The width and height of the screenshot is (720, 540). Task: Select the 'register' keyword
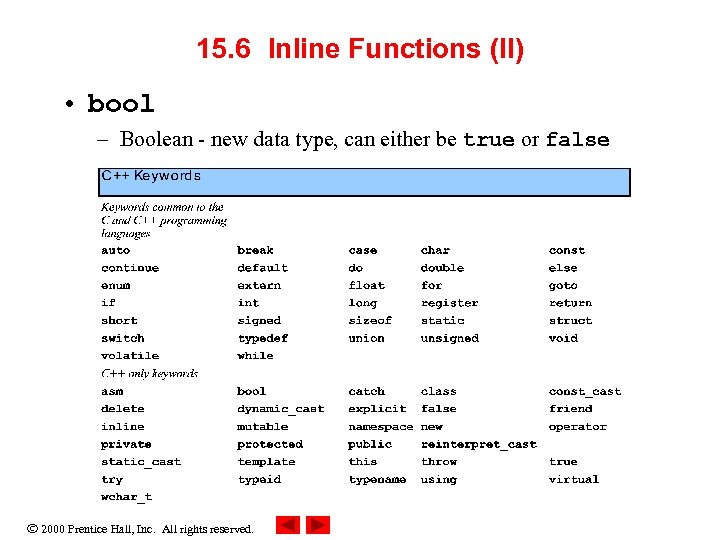tap(450, 304)
